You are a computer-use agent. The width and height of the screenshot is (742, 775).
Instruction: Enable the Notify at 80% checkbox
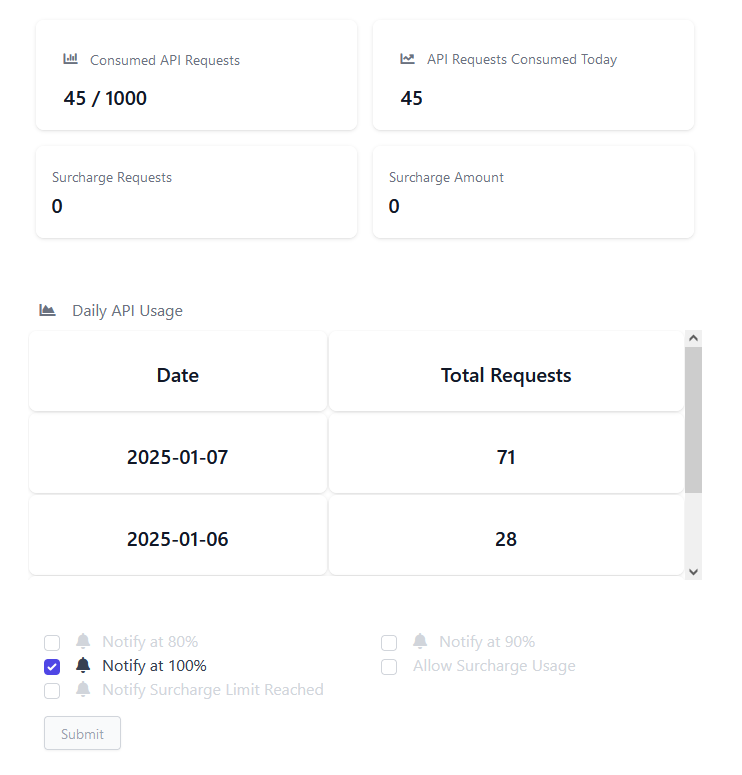click(52, 643)
